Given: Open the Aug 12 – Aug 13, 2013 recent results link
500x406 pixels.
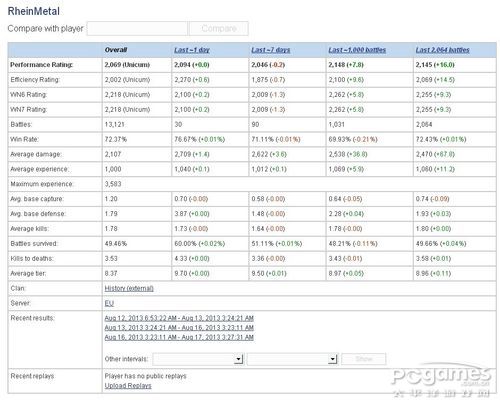Looking at the screenshot, I should click(x=179, y=318).
